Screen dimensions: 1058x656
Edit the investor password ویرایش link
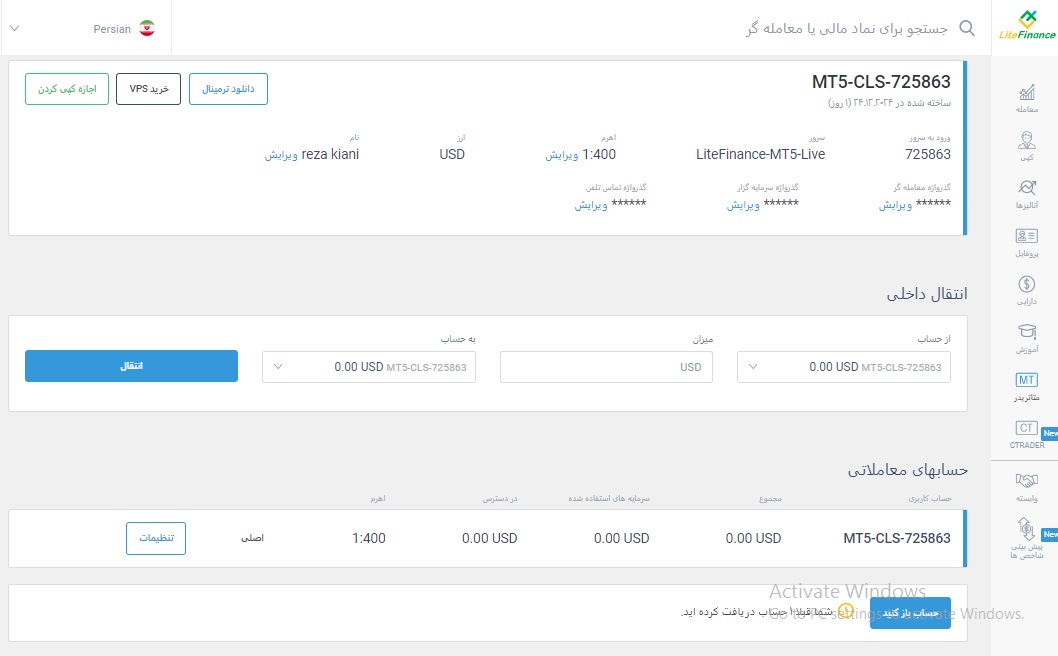click(x=743, y=205)
